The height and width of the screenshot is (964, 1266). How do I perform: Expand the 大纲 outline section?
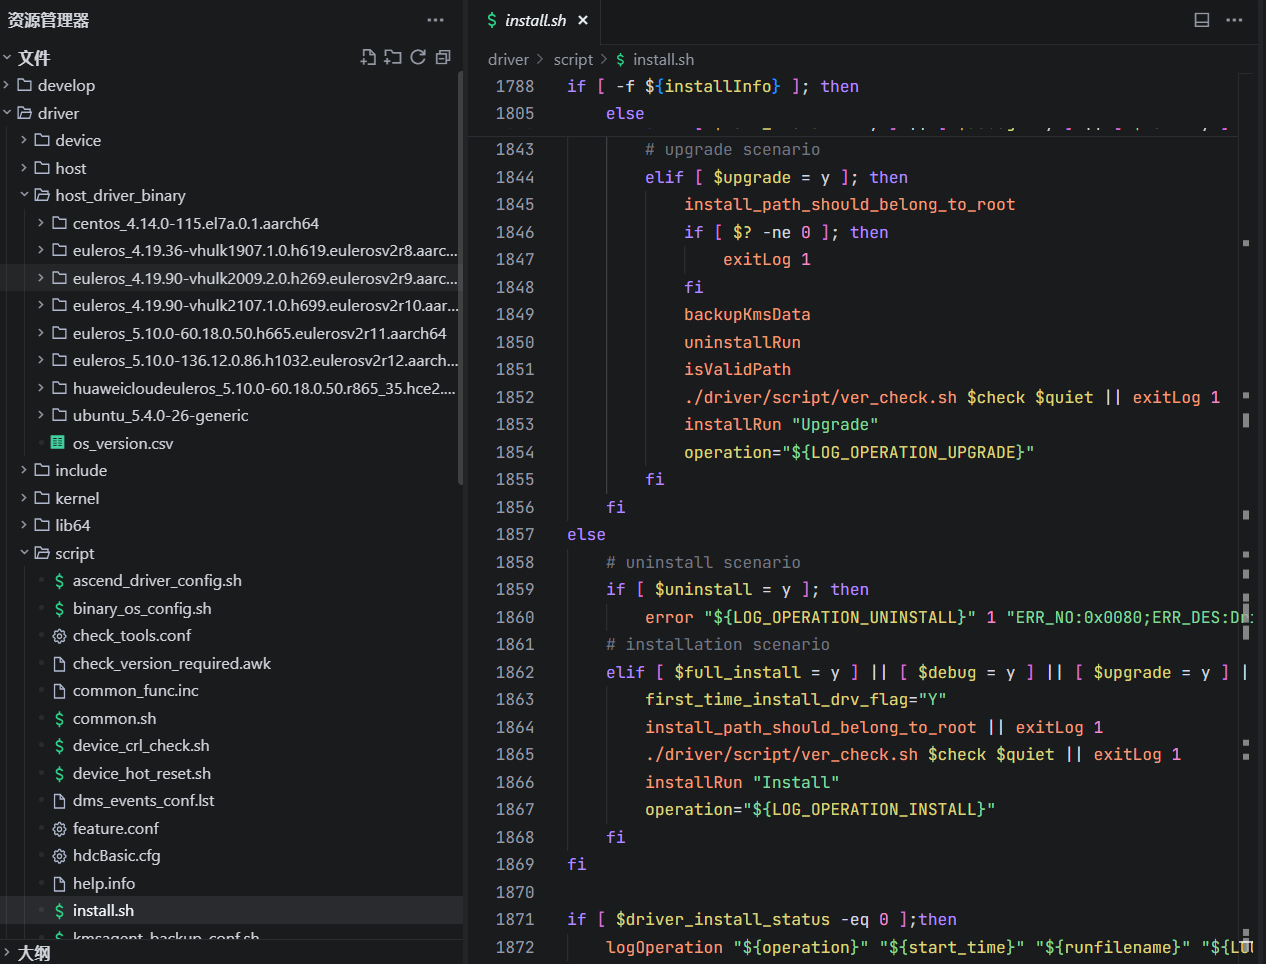[x=7, y=953]
